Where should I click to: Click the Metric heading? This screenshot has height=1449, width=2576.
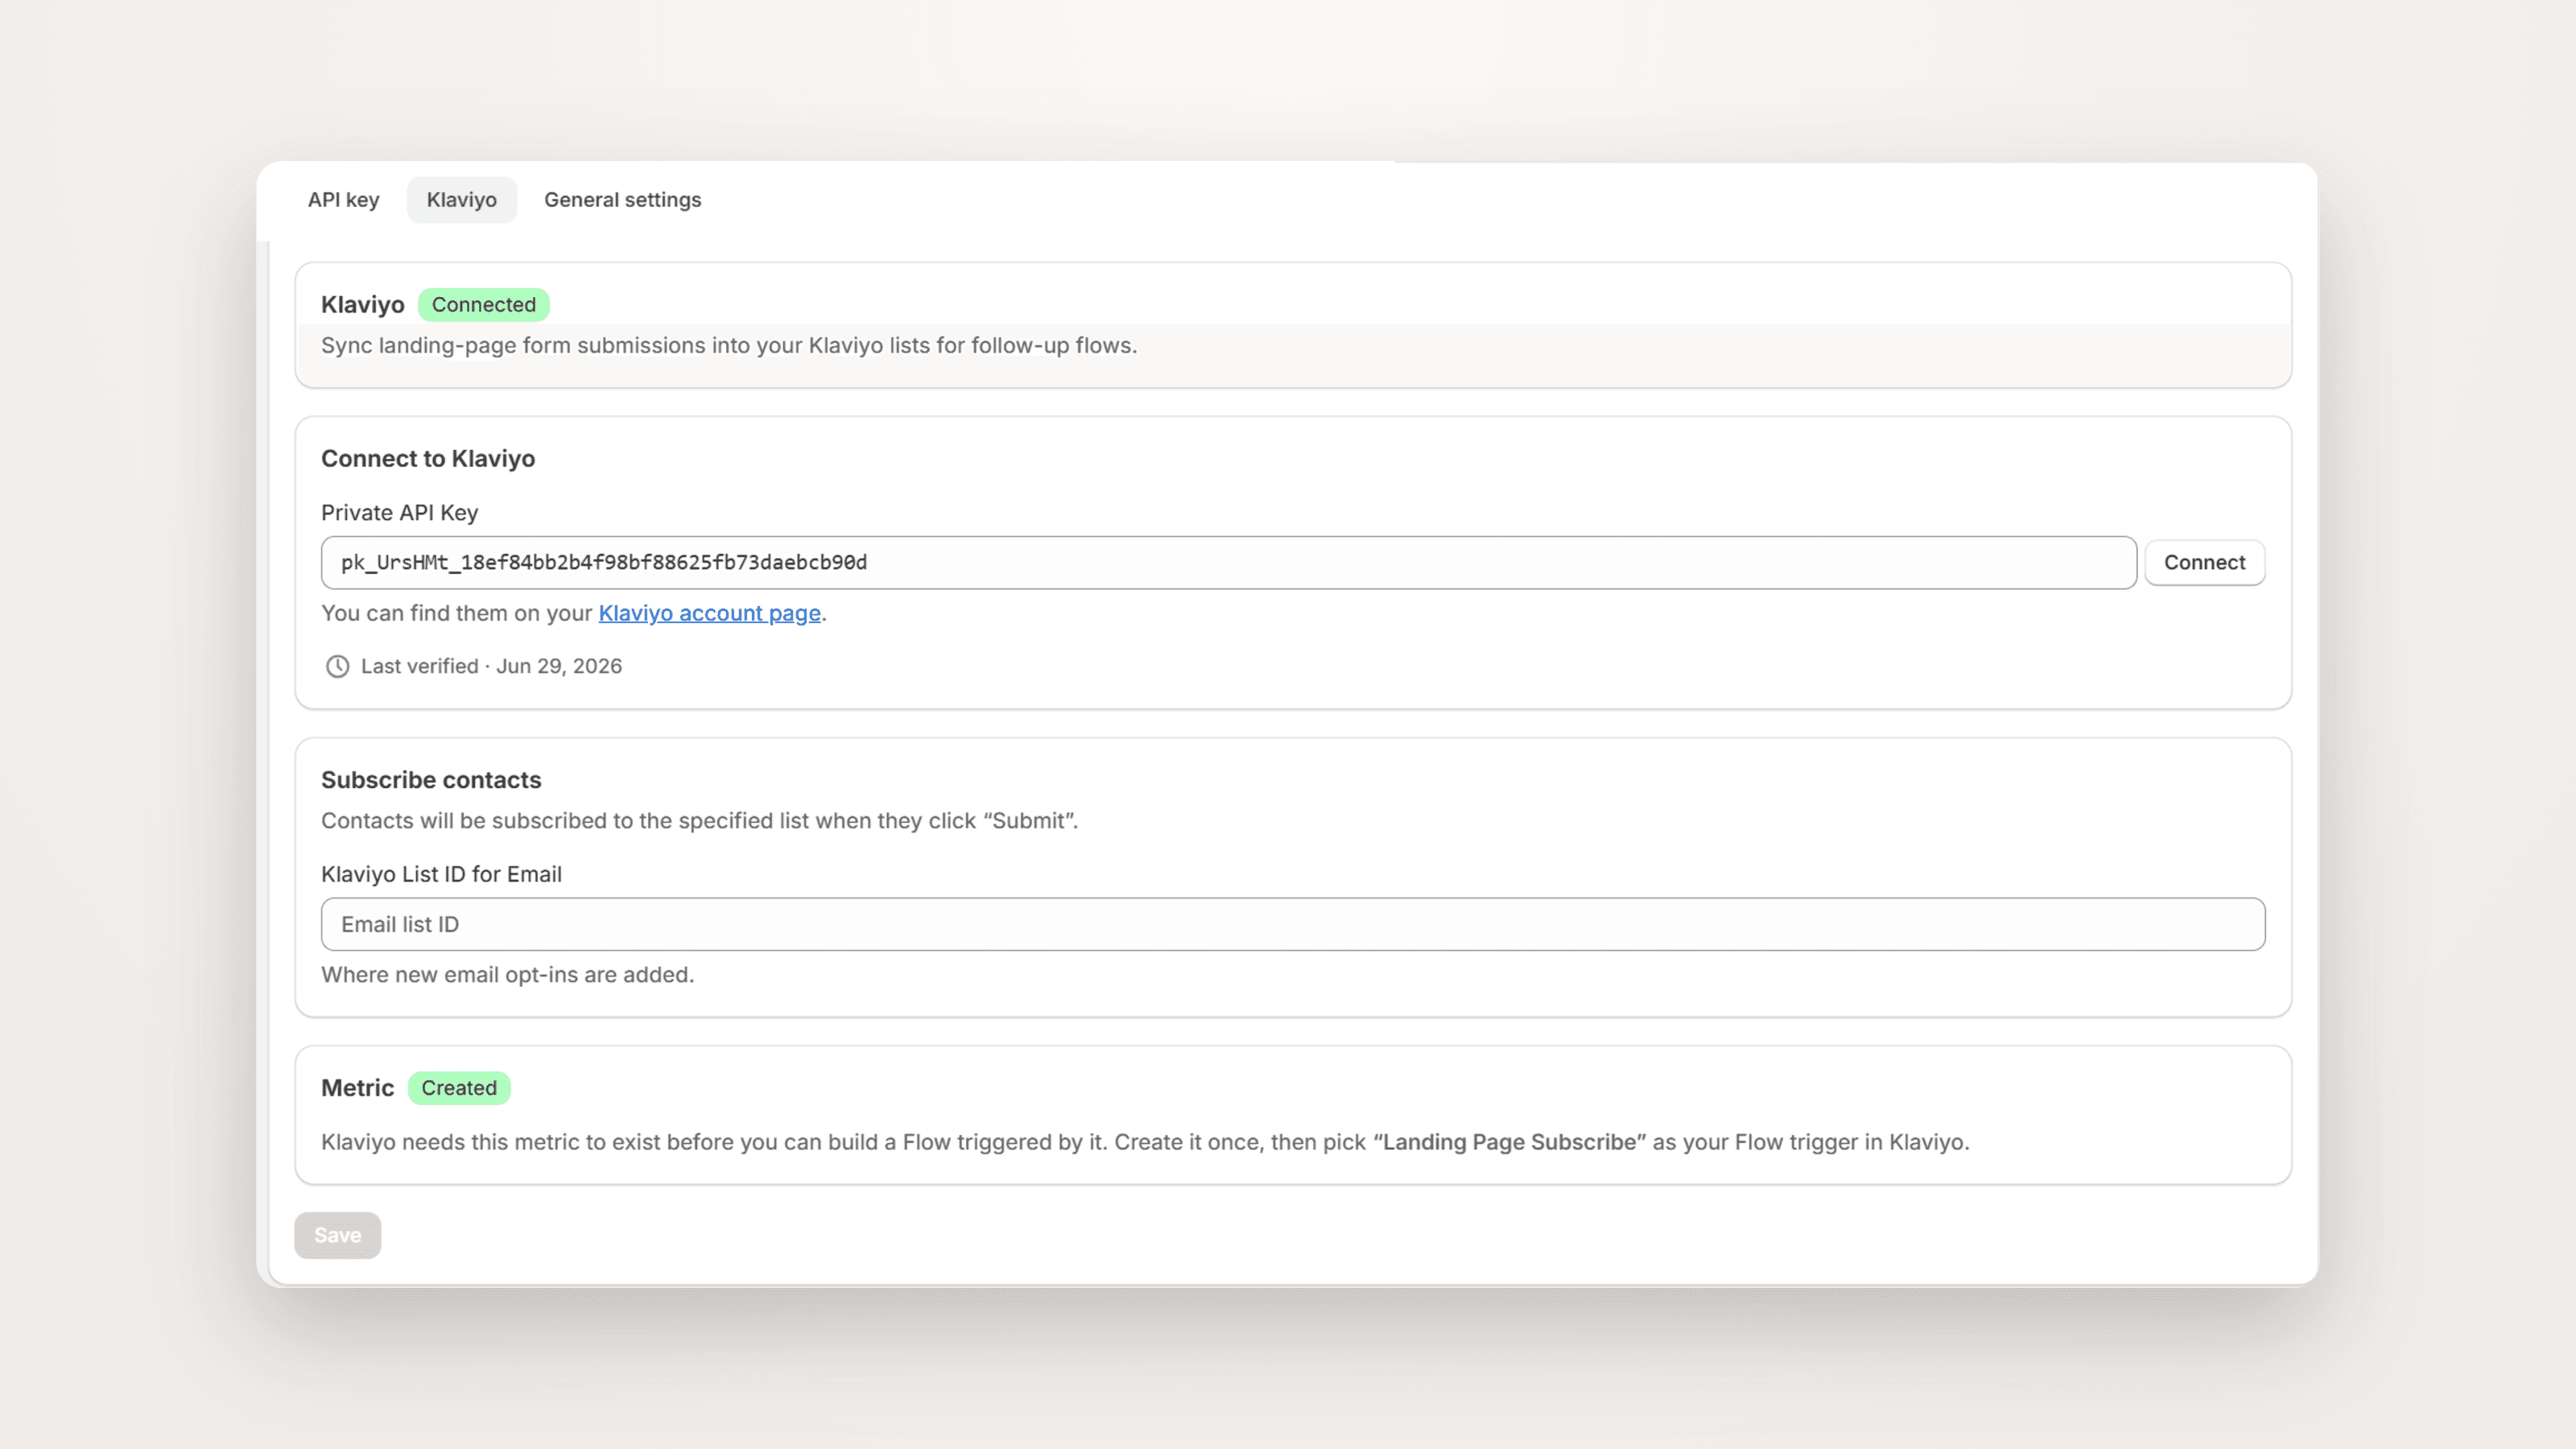point(357,1088)
